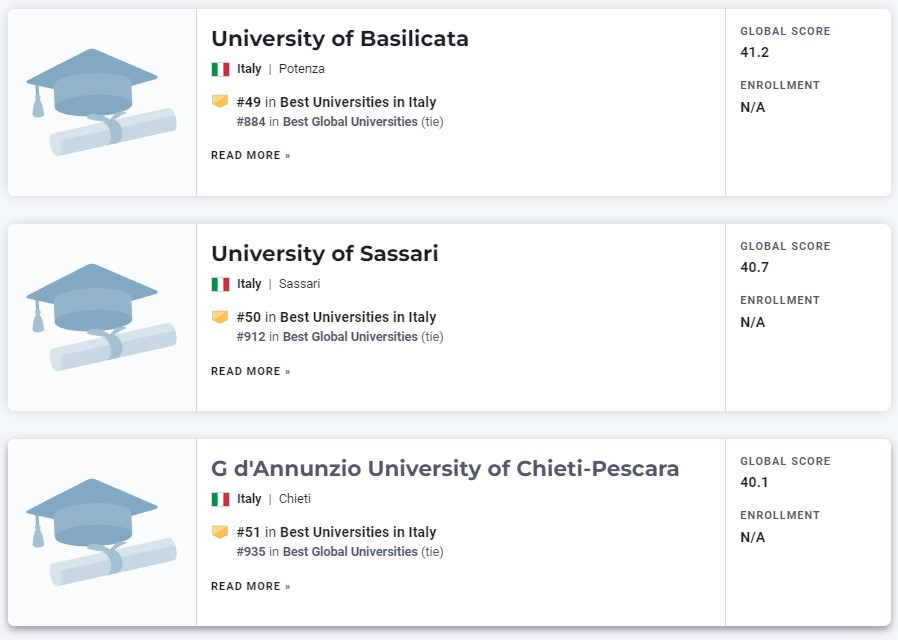Open G d'Annunzio University of Chieti-Pescara link

point(445,469)
